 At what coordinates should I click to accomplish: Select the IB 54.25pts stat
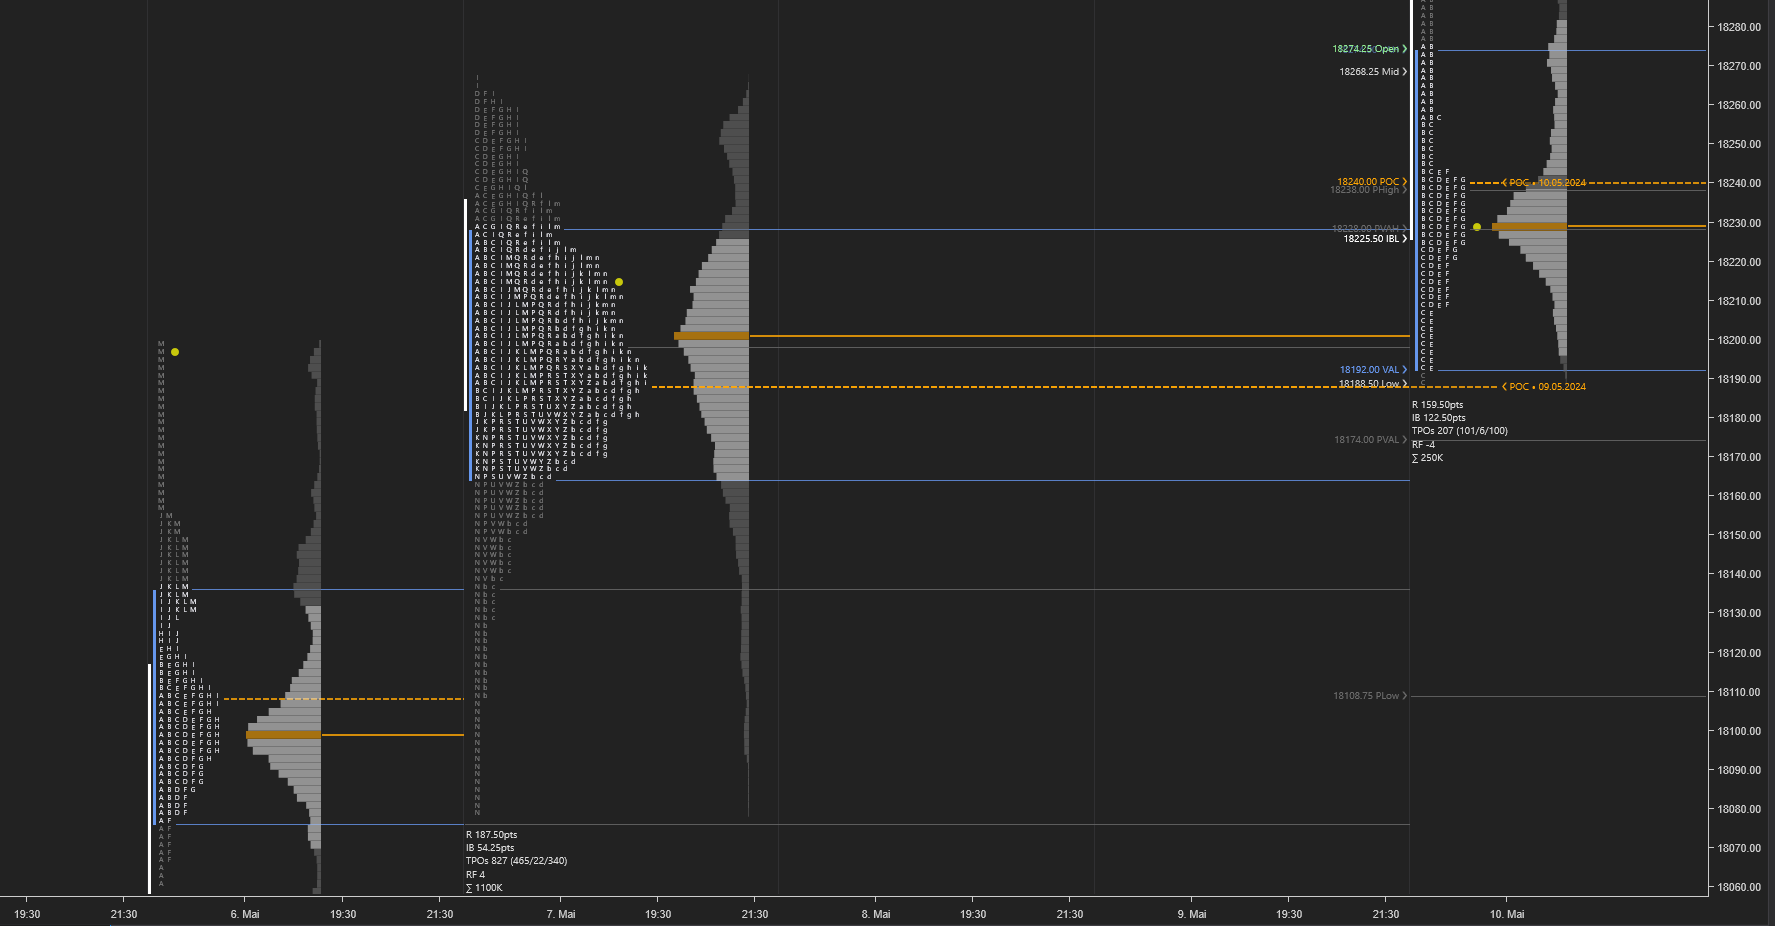pos(490,848)
